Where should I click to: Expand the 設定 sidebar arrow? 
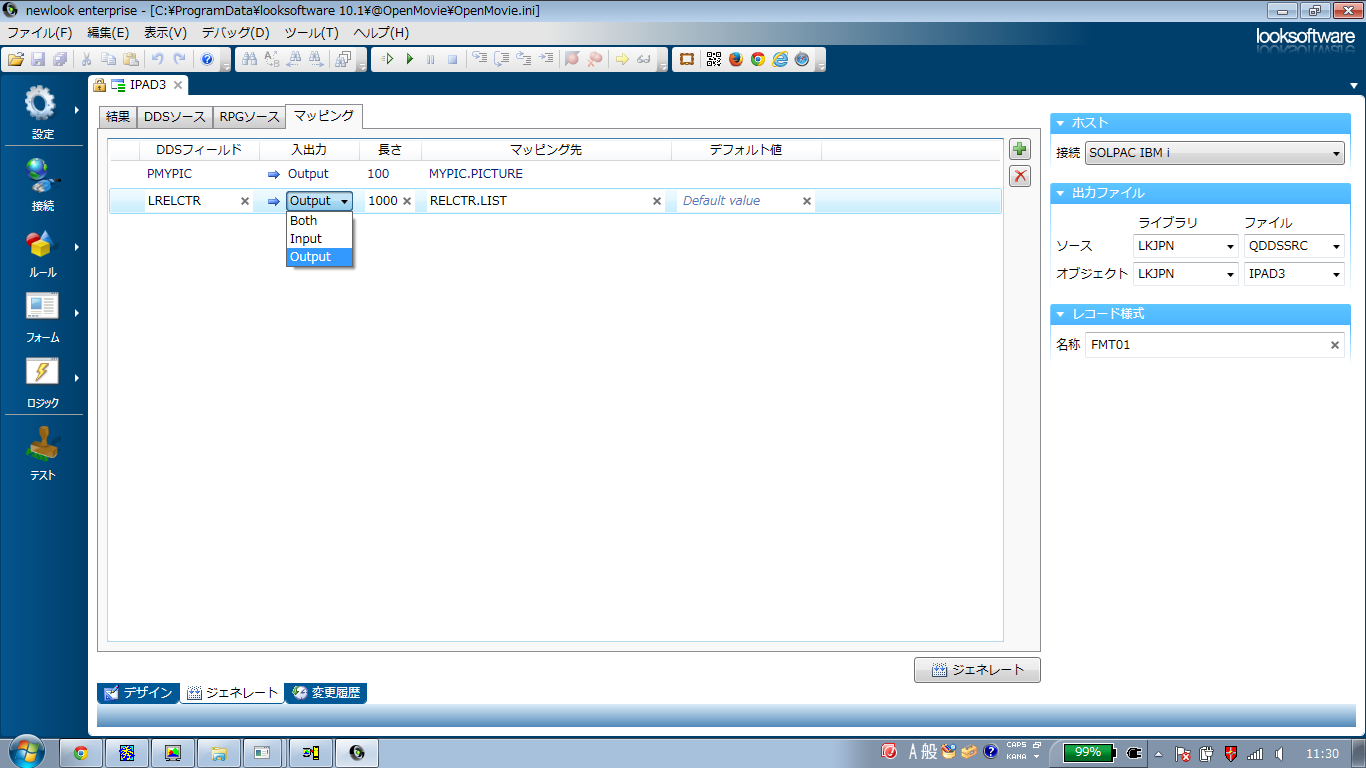[76, 110]
